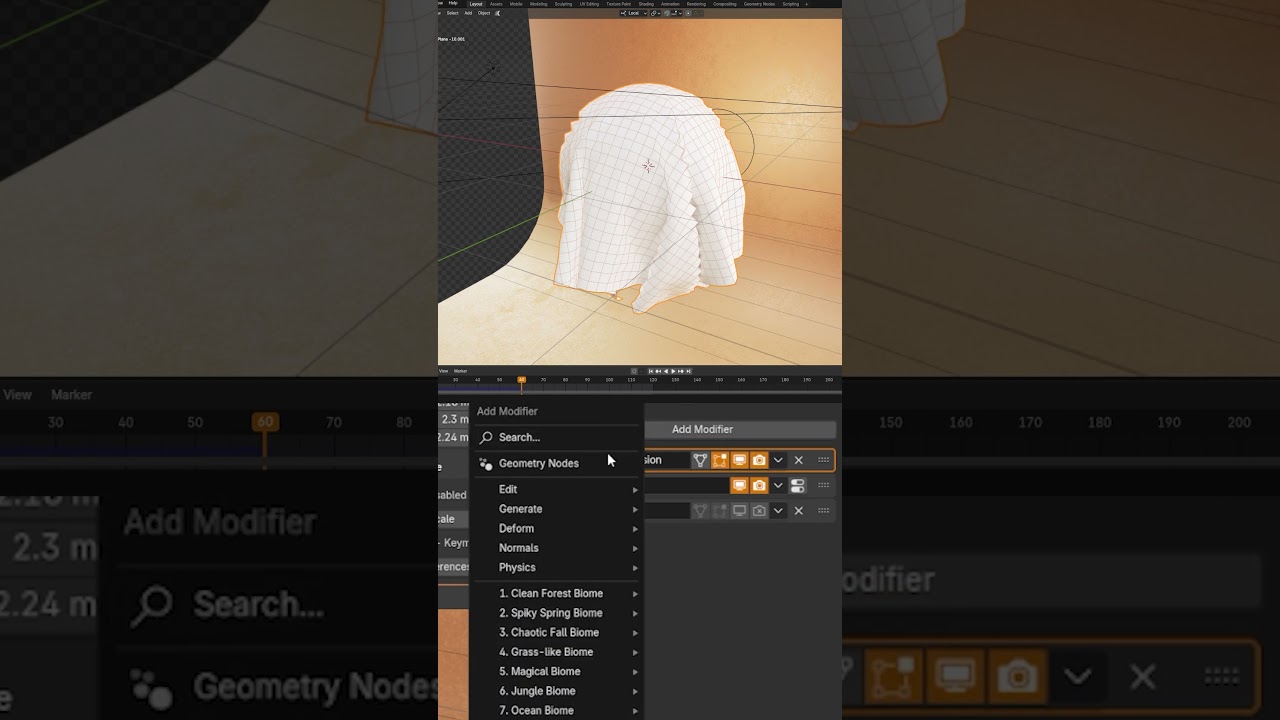Toggle render visibility of the Subdivision modifier
This screenshot has height=720, width=1280.
[759, 460]
